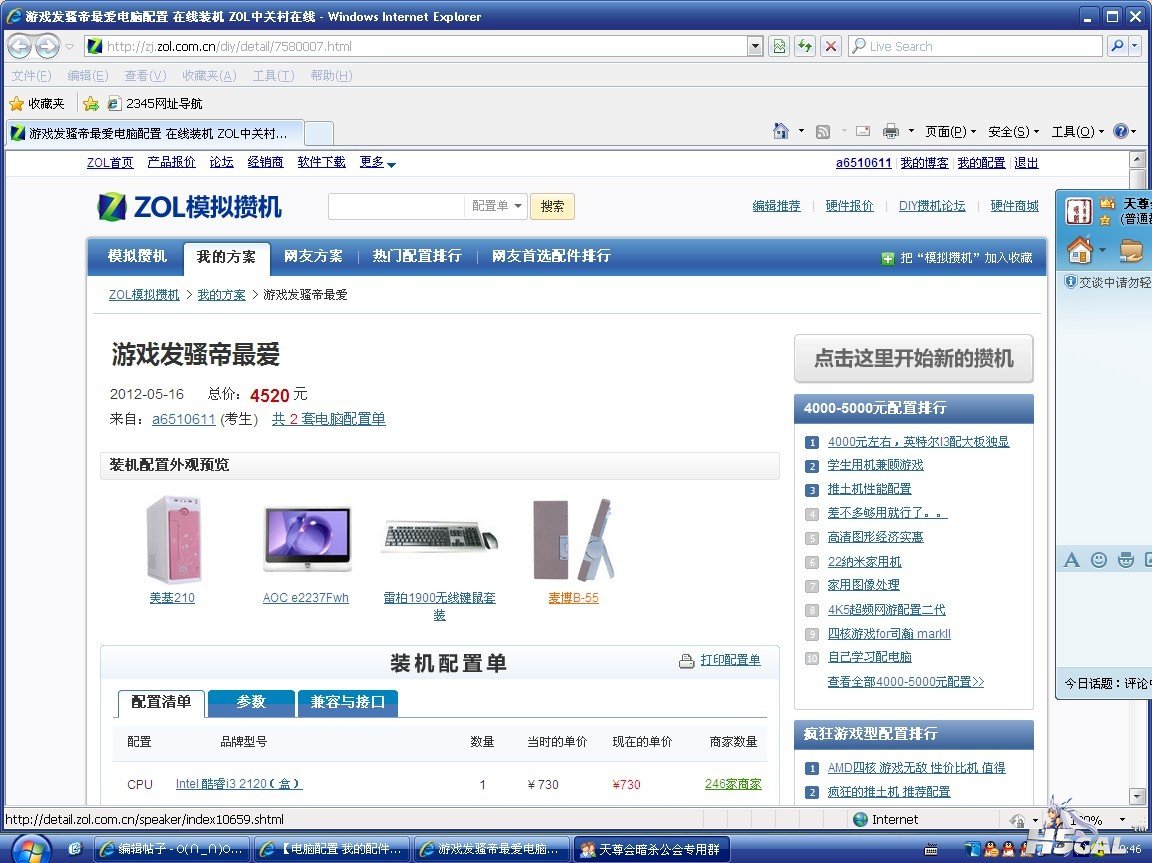
Task: Open the 工具(O) command bar dropdown
Action: pyautogui.click(x=1077, y=131)
